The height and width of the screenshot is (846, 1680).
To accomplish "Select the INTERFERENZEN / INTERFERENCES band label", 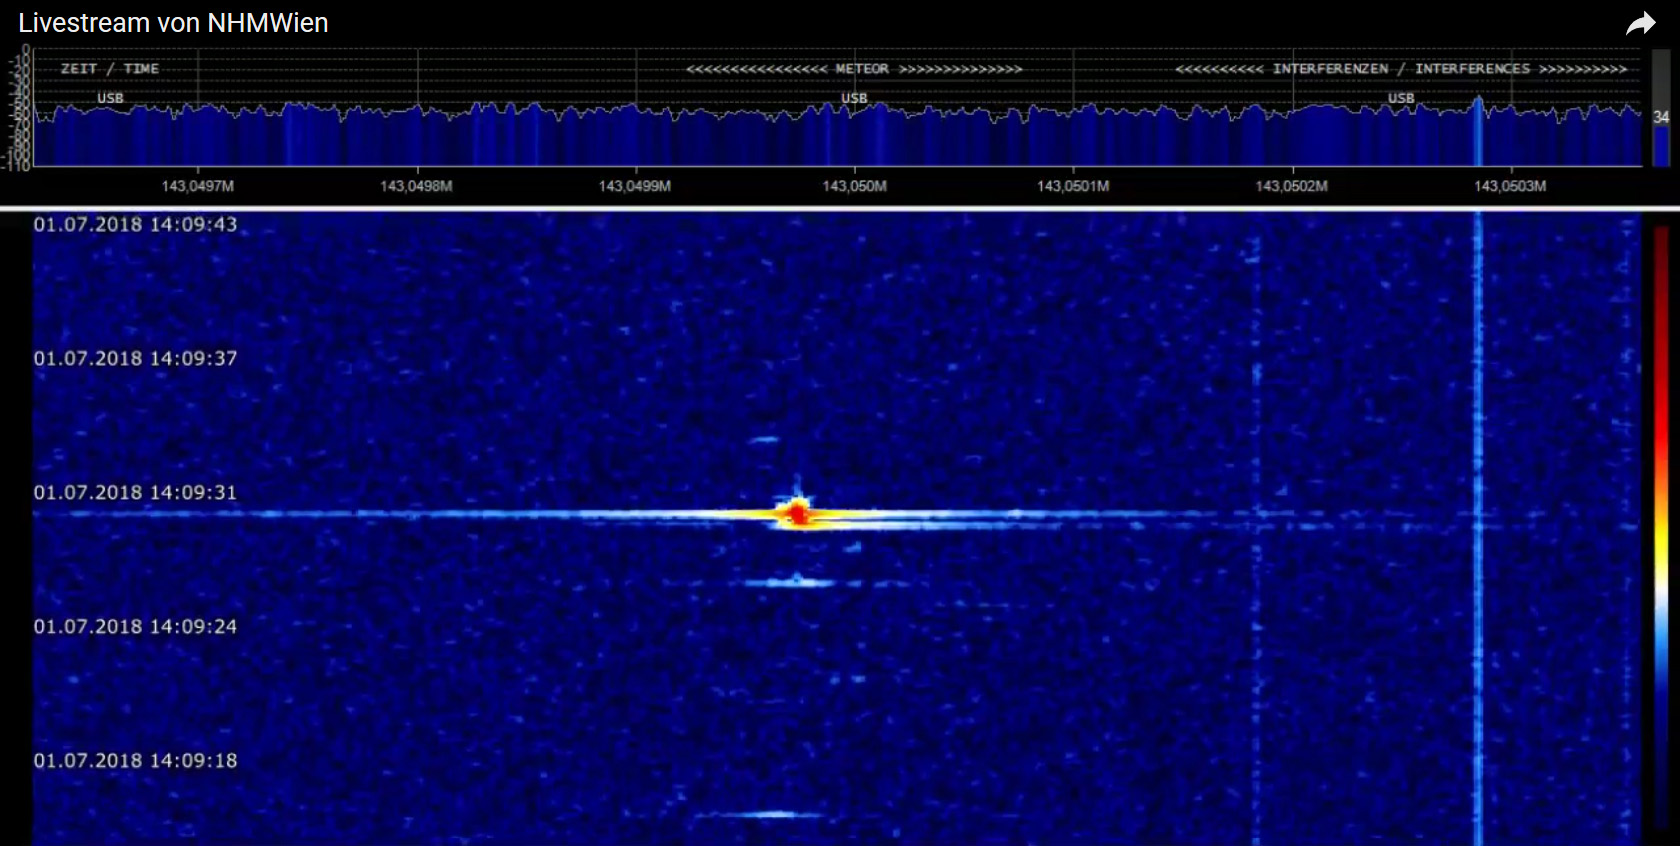I will click(1401, 69).
